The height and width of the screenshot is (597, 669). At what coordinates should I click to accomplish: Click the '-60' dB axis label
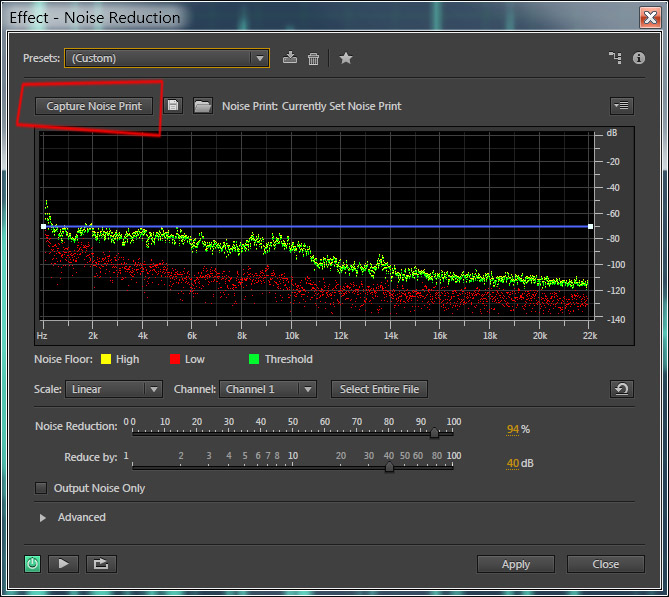pos(613,213)
